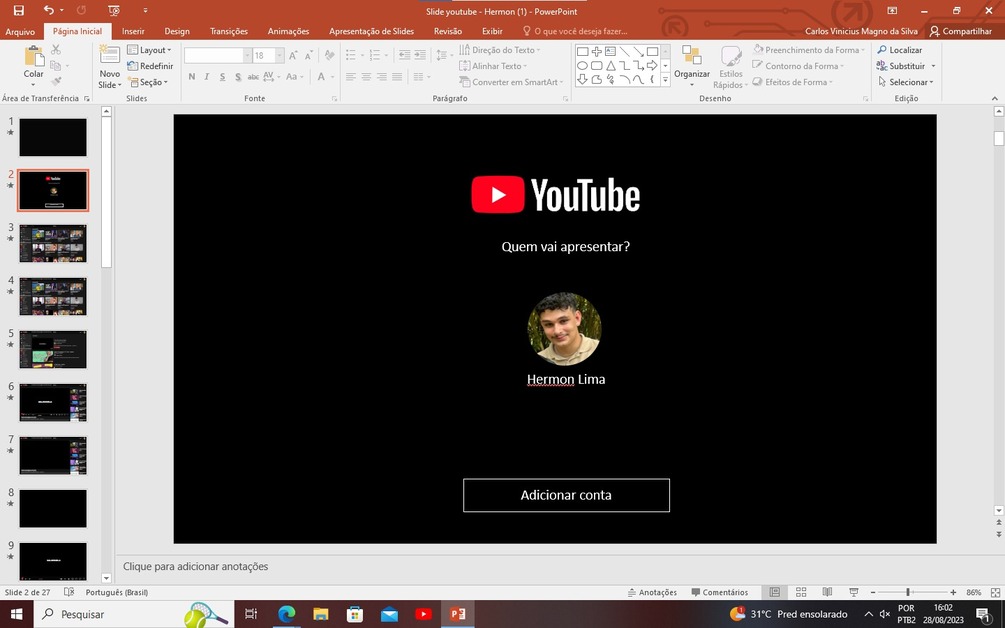The image size is (1005, 628).
Task: Toggle align text right
Action: [381, 77]
